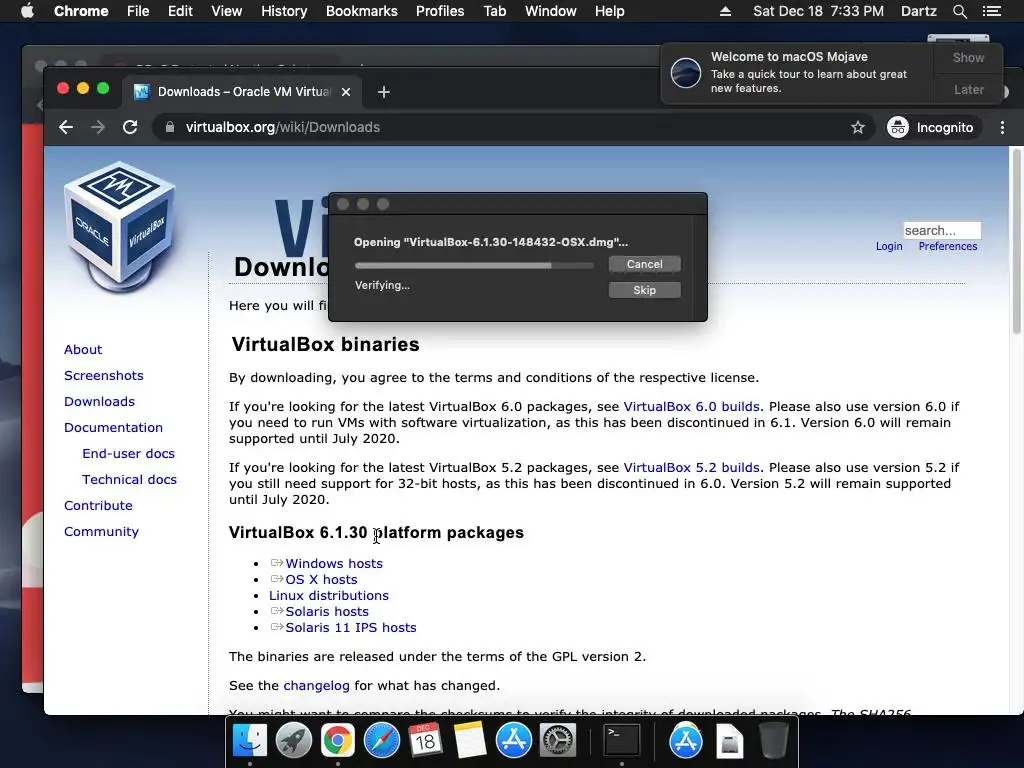The width and height of the screenshot is (1024, 768).
Task: Open the File menu
Action: (x=138, y=11)
